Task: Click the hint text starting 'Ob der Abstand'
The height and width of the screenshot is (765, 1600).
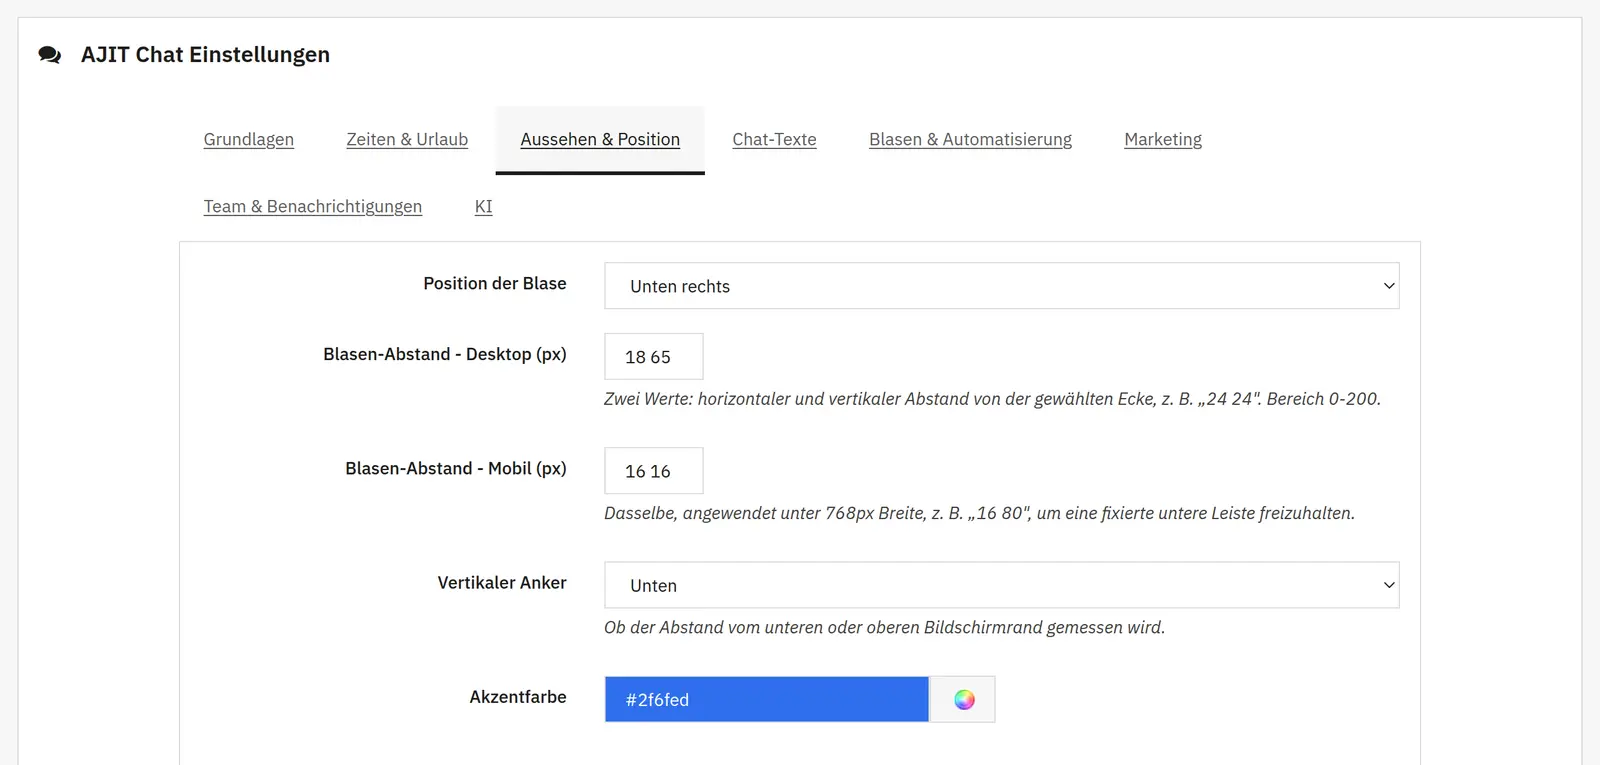Action: pyautogui.click(x=884, y=627)
